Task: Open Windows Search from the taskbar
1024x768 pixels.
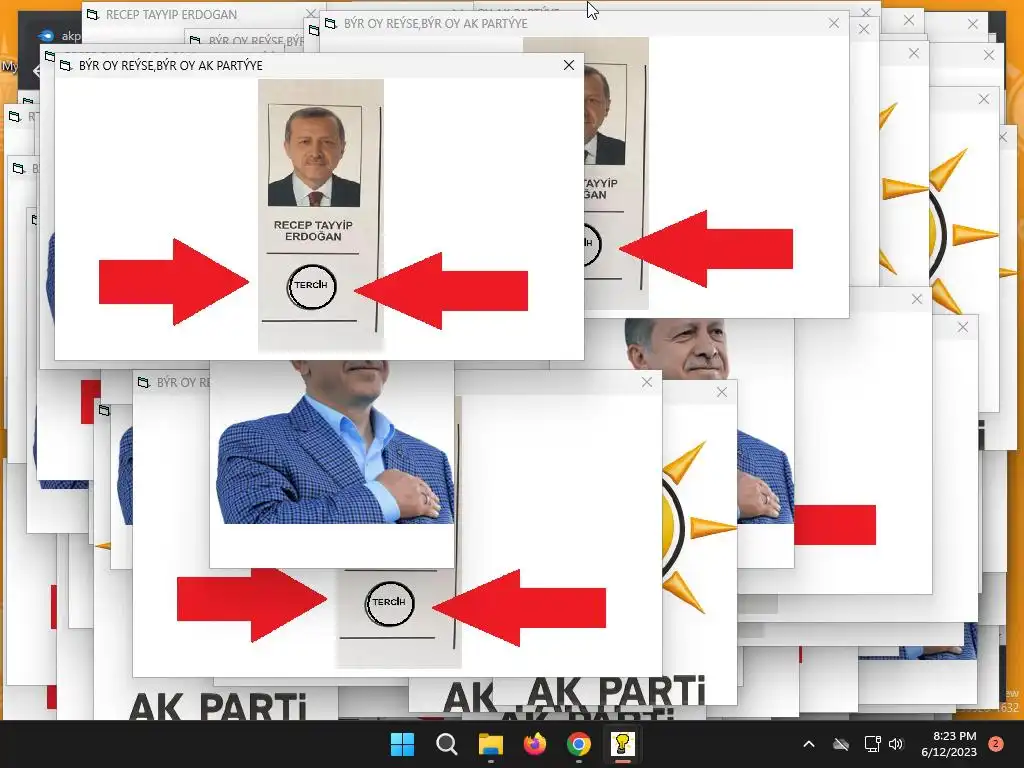Action: click(x=447, y=744)
